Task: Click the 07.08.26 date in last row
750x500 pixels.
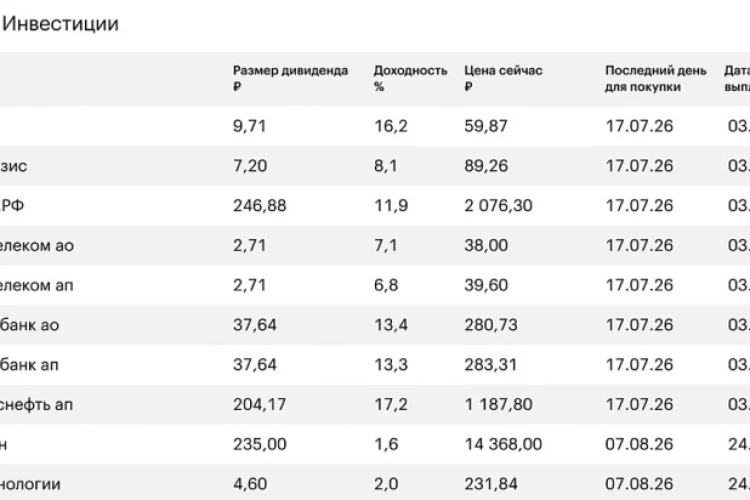Action: pyautogui.click(x=639, y=484)
